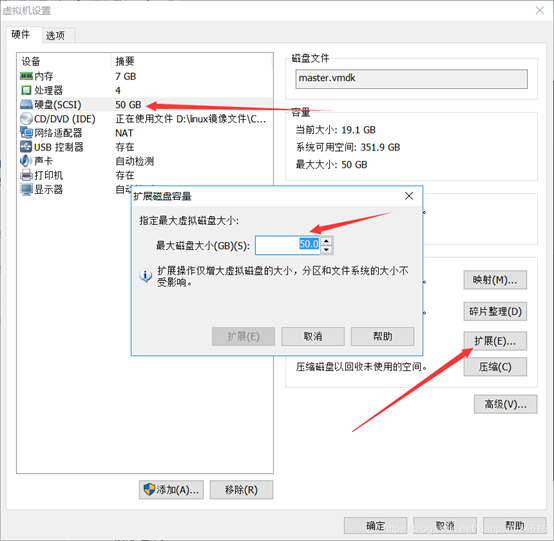The height and width of the screenshot is (541, 554).
Task: Click the processor device icon
Action: click(26, 90)
